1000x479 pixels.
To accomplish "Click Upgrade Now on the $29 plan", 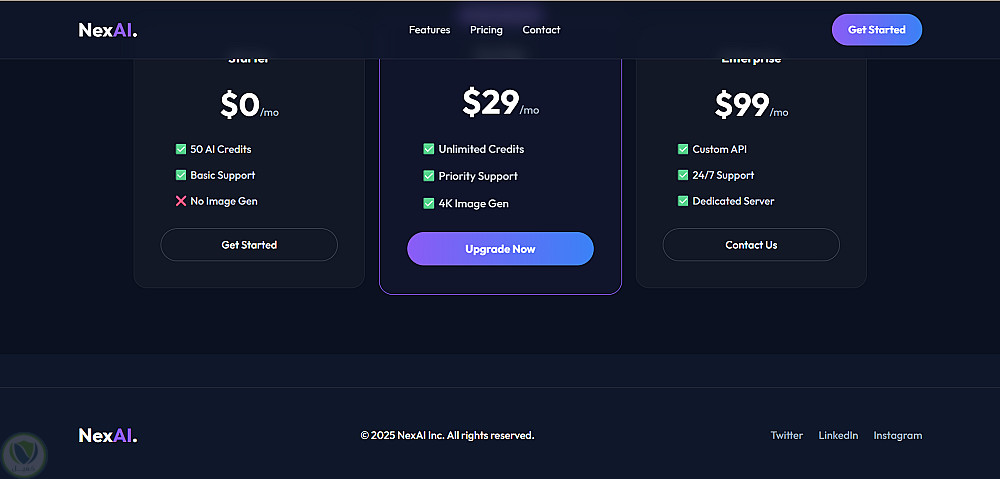I will click(x=500, y=249).
